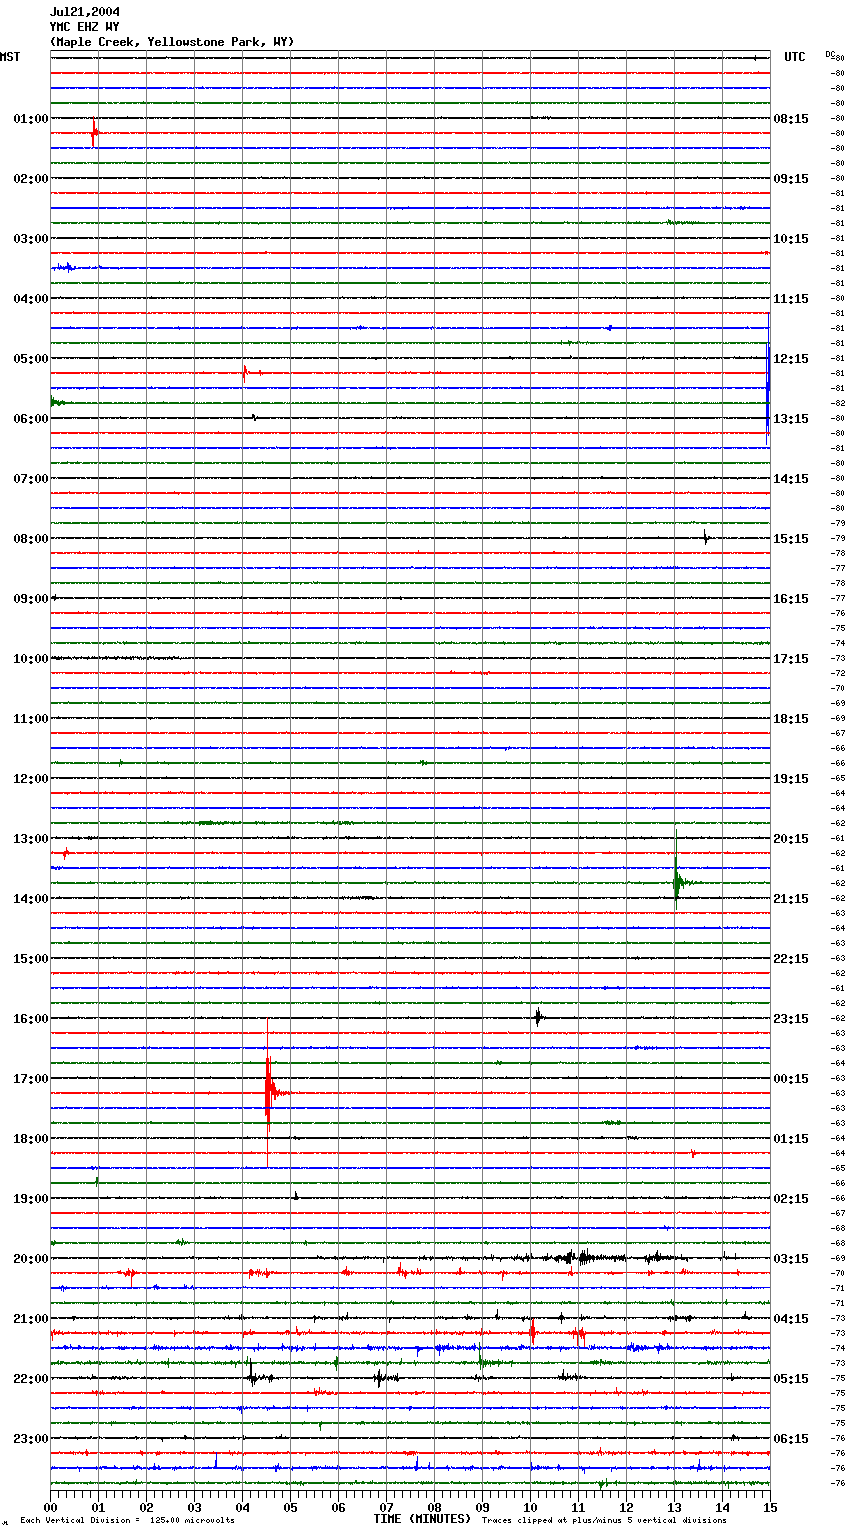Click the "09:15" UTC time label
This screenshot has width=850, height=1534.
pos(791,179)
